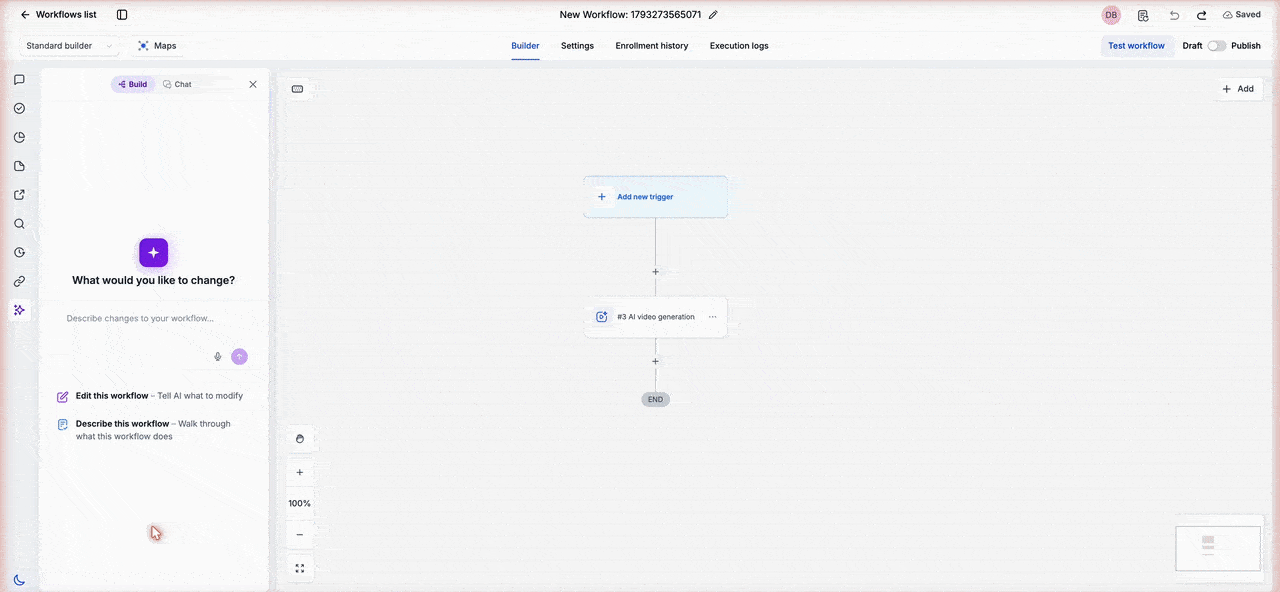Open the checkmark circle sidebar icon
This screenshot has height=592, width=1280.
click(19, 109)
